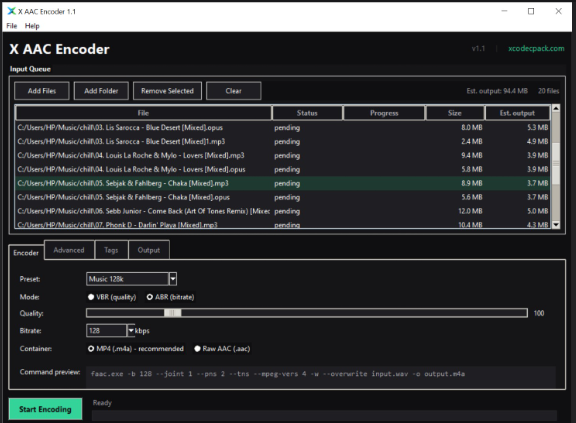The image size is (576, 423).
Task: Select Sebjak & Fahlberg Chaka [Mixed].mp3 row
Action: click(282, 183)
